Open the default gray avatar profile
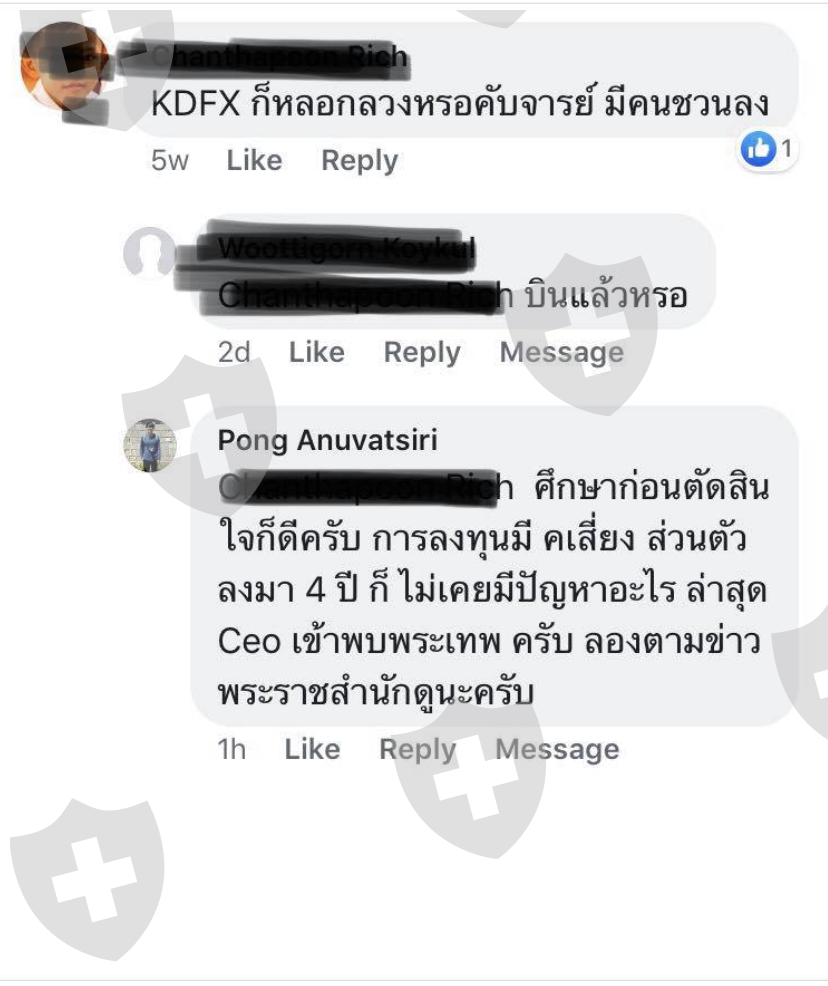 pos(149,252)
